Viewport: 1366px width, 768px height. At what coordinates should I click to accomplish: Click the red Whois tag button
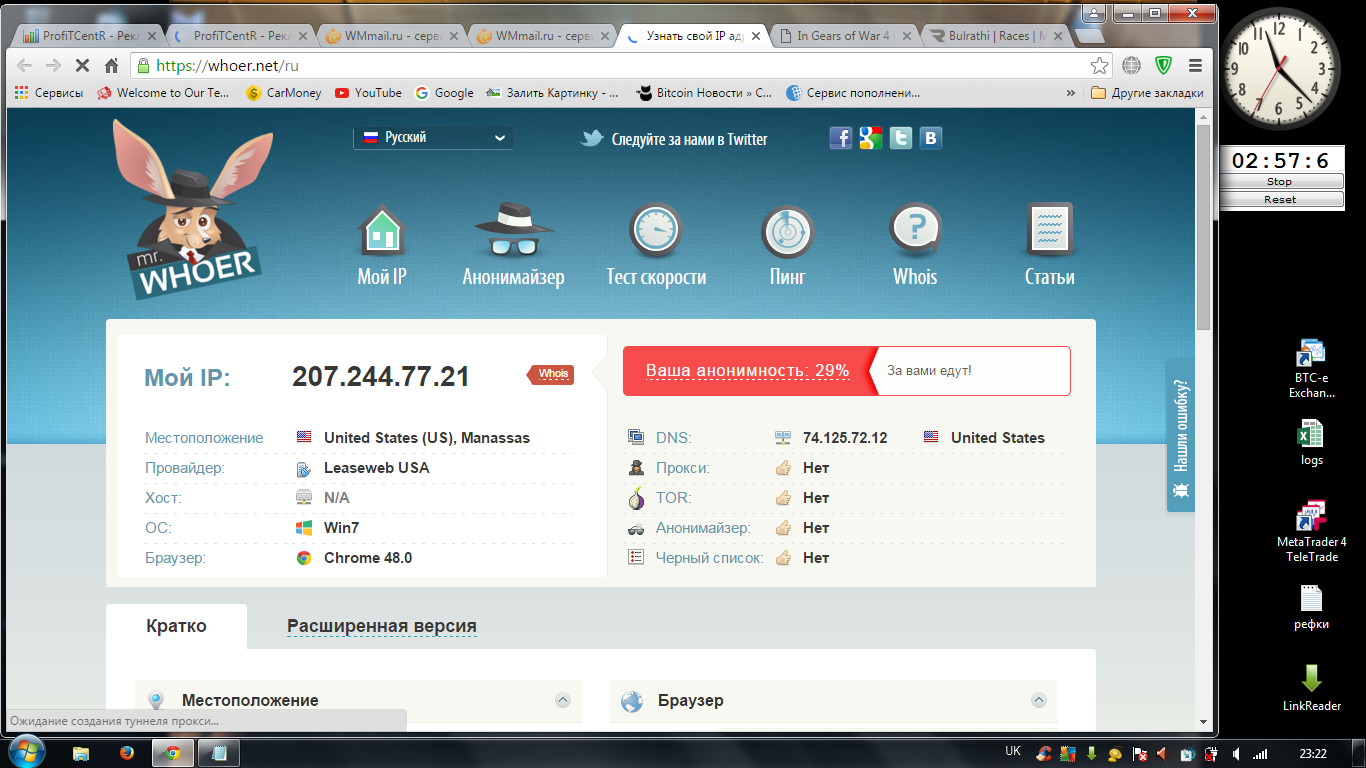tap(551, 374)
